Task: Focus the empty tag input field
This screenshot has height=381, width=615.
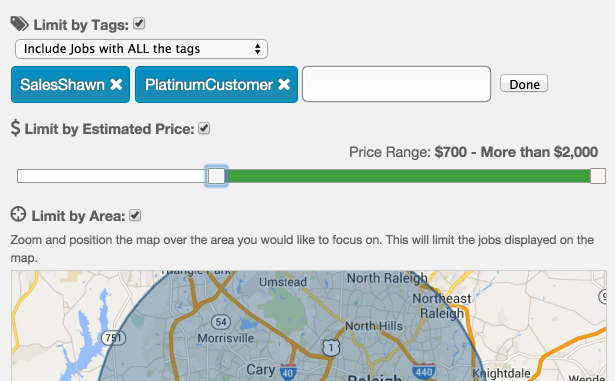Action: point(396,84)
